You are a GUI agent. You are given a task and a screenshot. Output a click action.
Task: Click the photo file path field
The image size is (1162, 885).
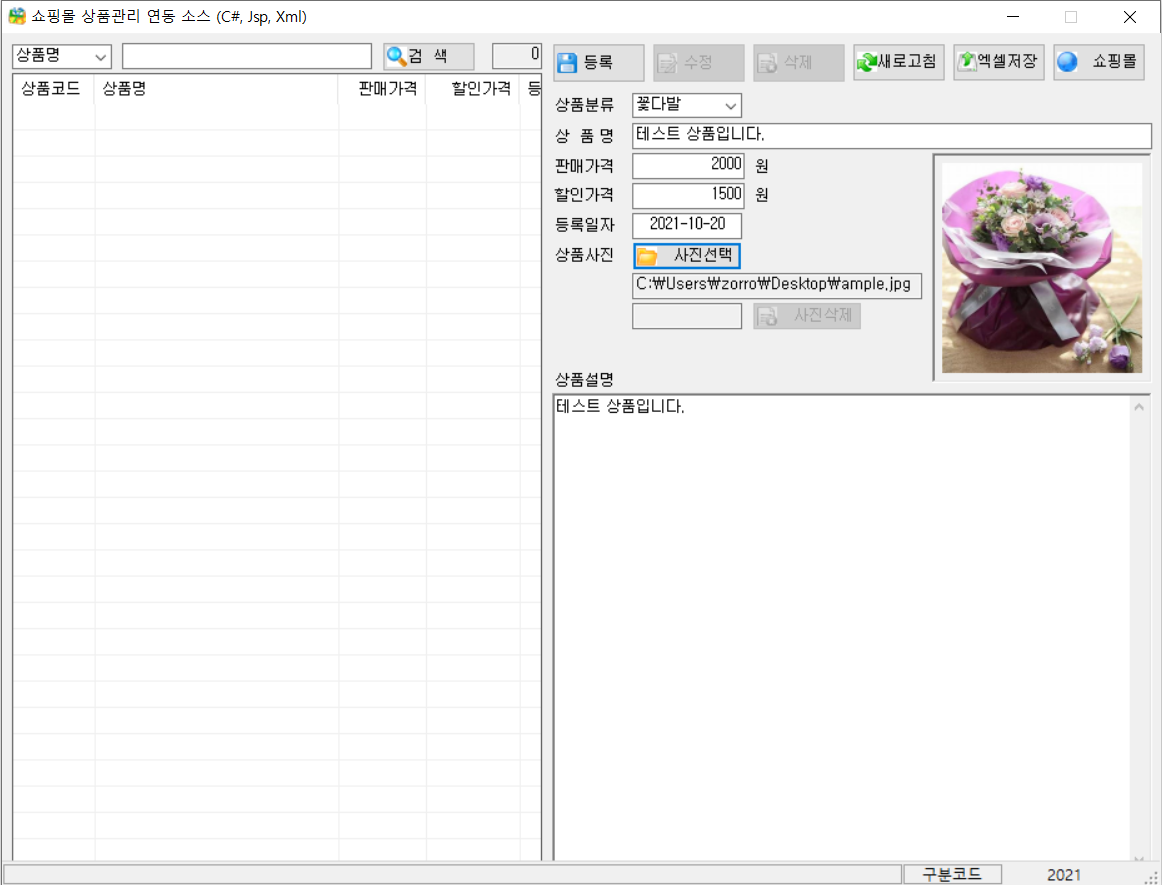777,285
